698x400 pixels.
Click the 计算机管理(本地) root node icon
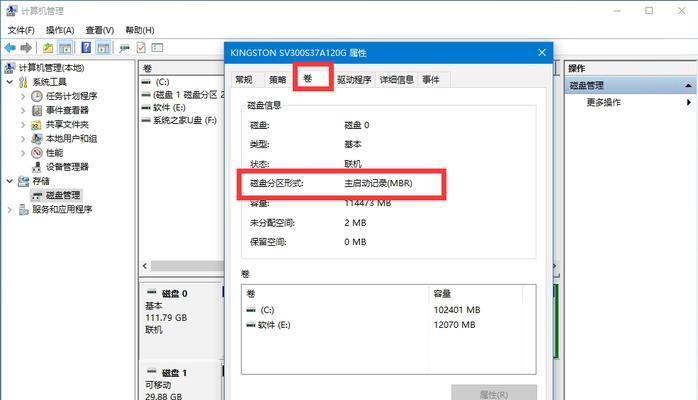tap(10, 68)
